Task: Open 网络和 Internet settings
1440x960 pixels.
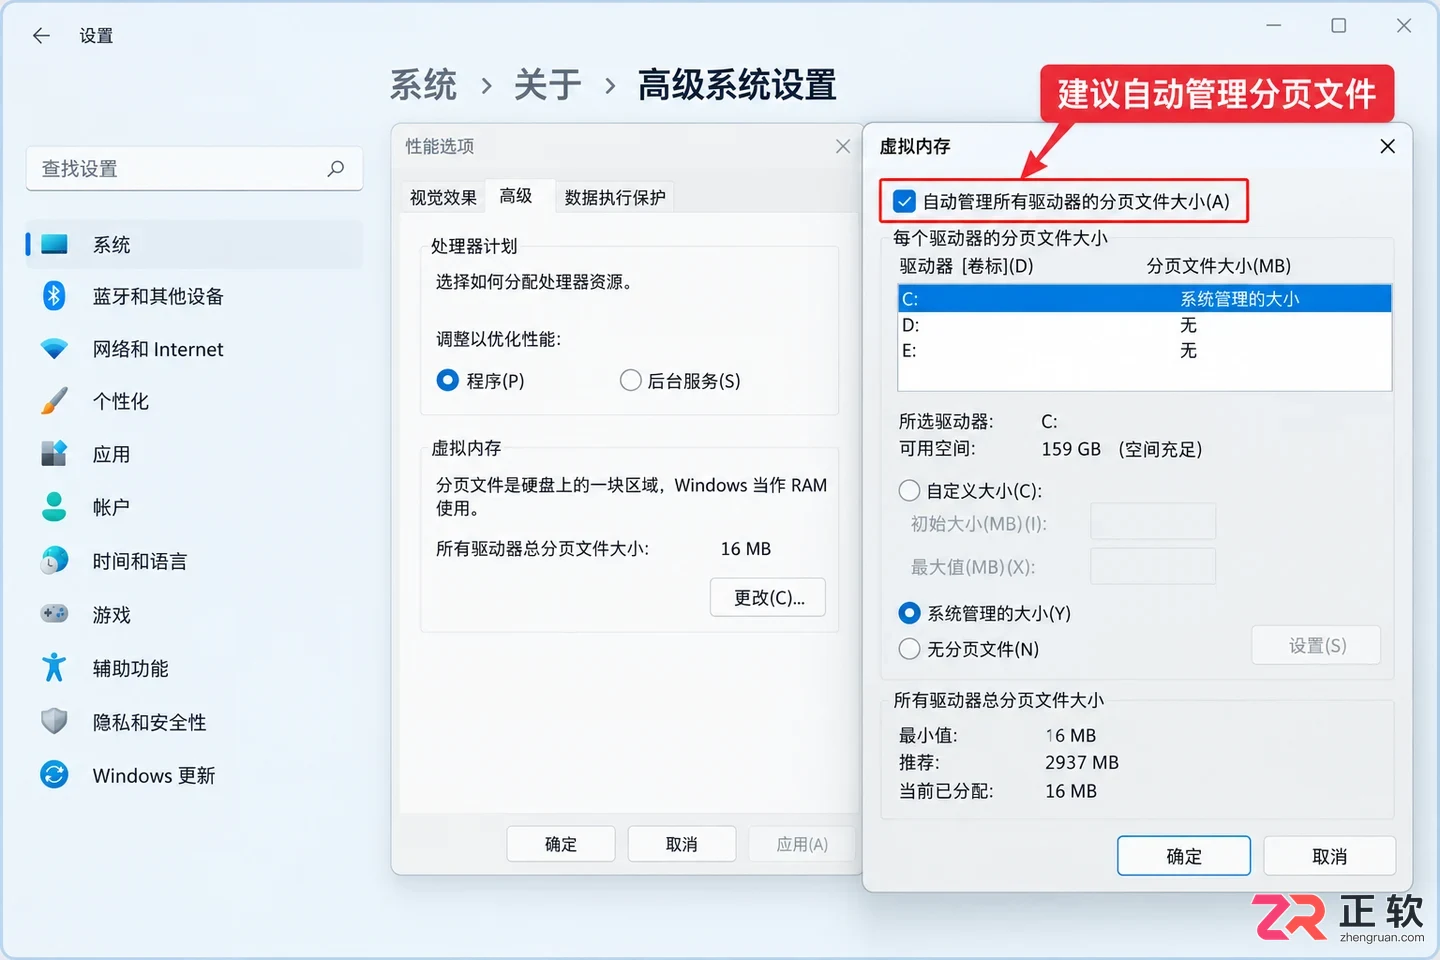Action: click(158, 349)
